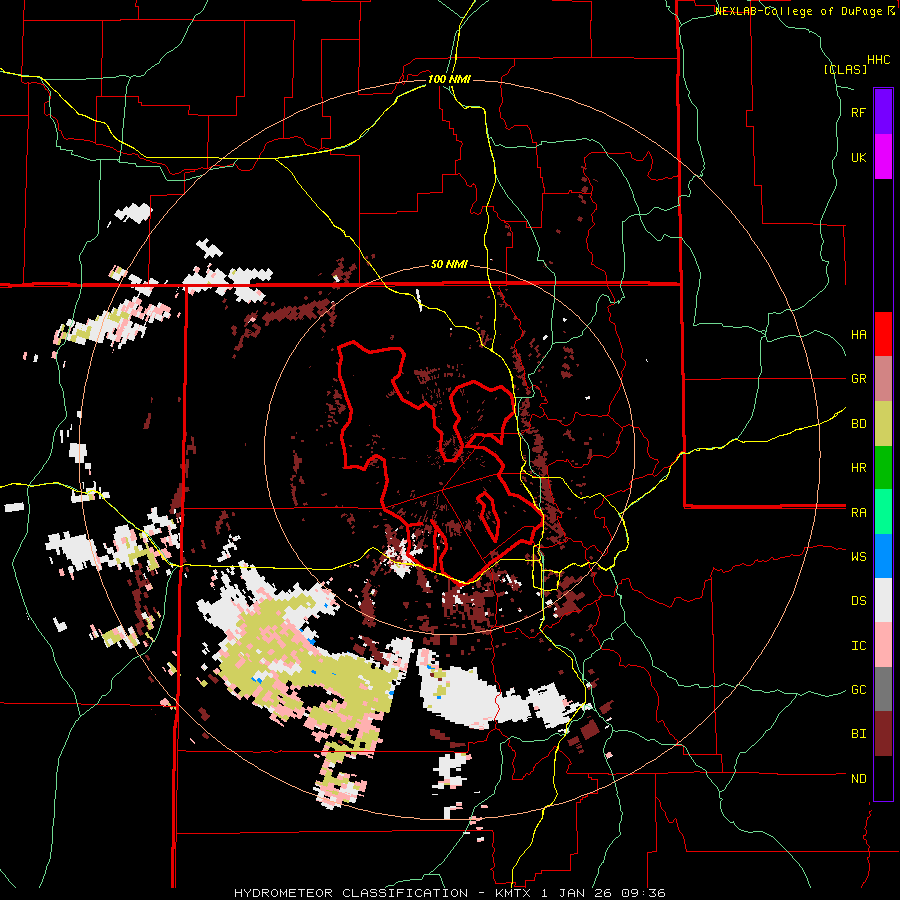Pick the RA light green legend swatch
Viewport: 900px width, 900px height.
click(x=883, y=512)
